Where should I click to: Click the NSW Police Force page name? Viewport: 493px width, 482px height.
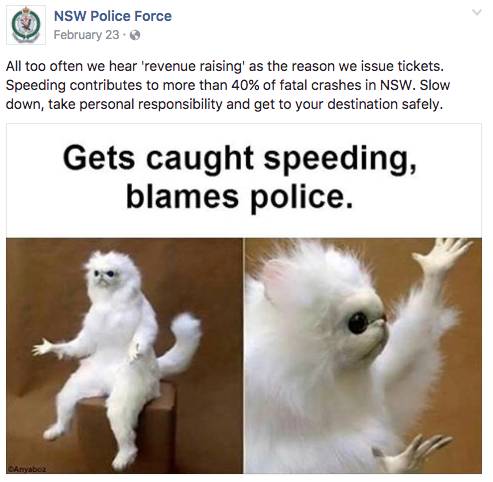coord(113,16)
